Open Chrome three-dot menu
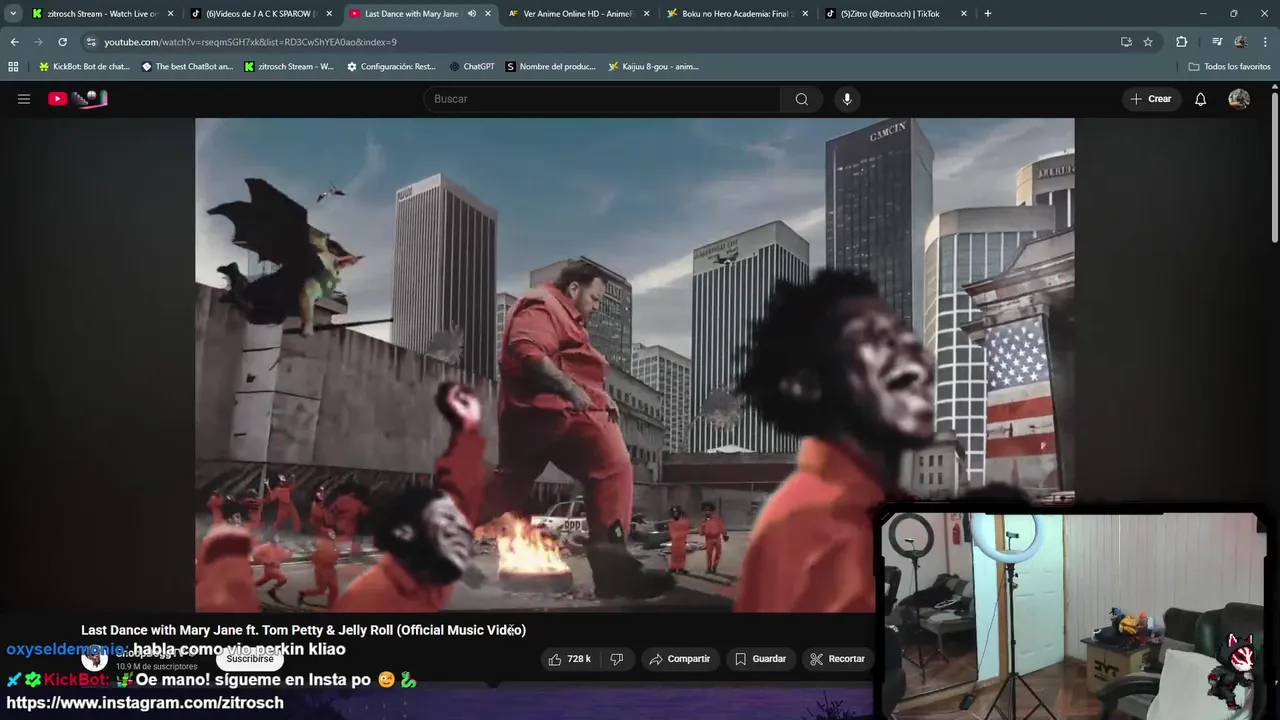 tap(1265, 42)
